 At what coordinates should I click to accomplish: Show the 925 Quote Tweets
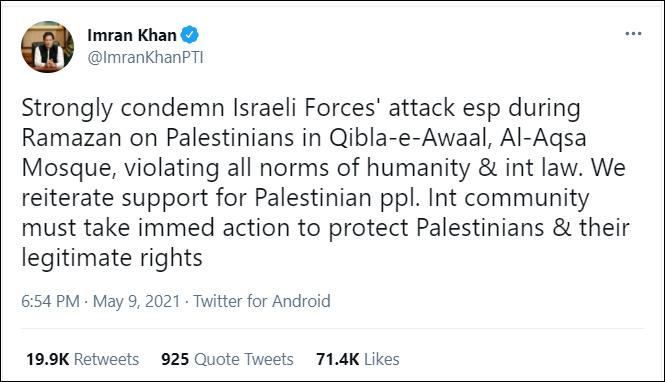click(227, 359)
